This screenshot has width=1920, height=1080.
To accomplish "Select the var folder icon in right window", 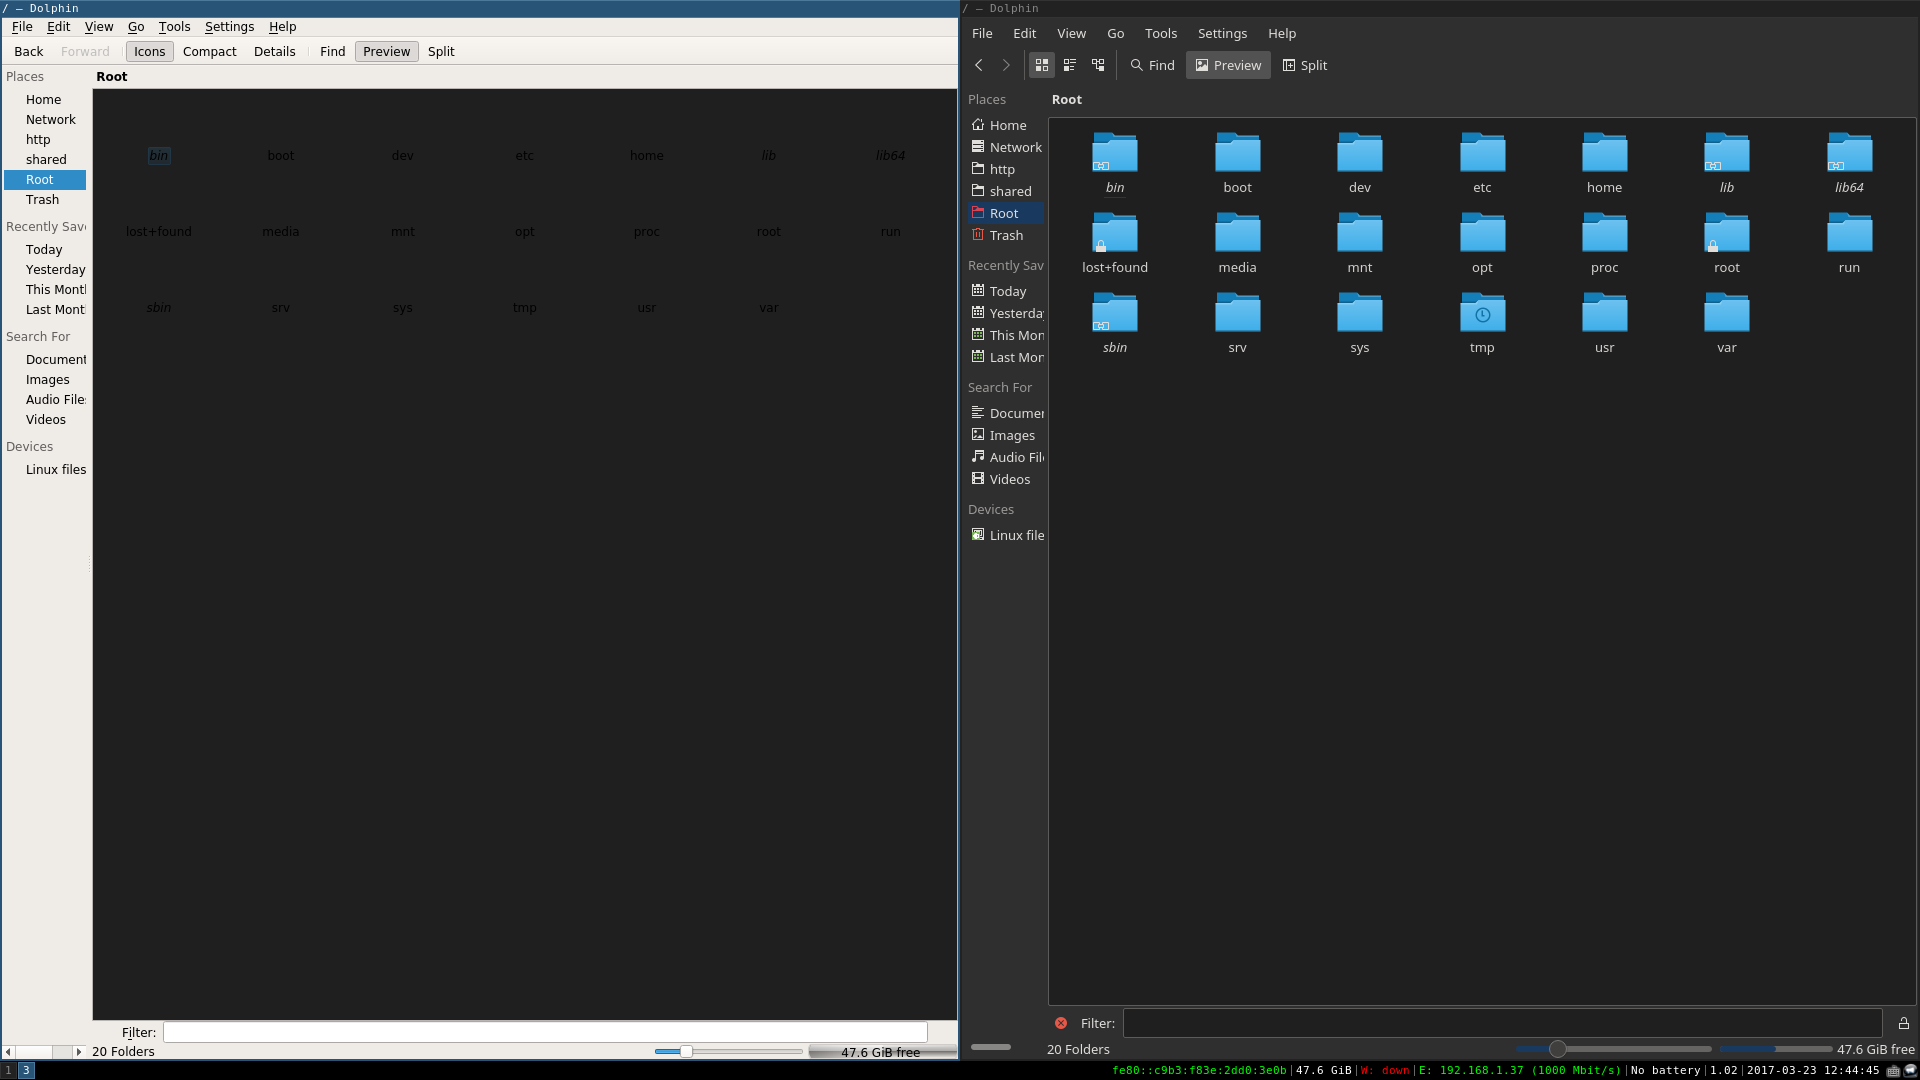I will [1727, 313].
